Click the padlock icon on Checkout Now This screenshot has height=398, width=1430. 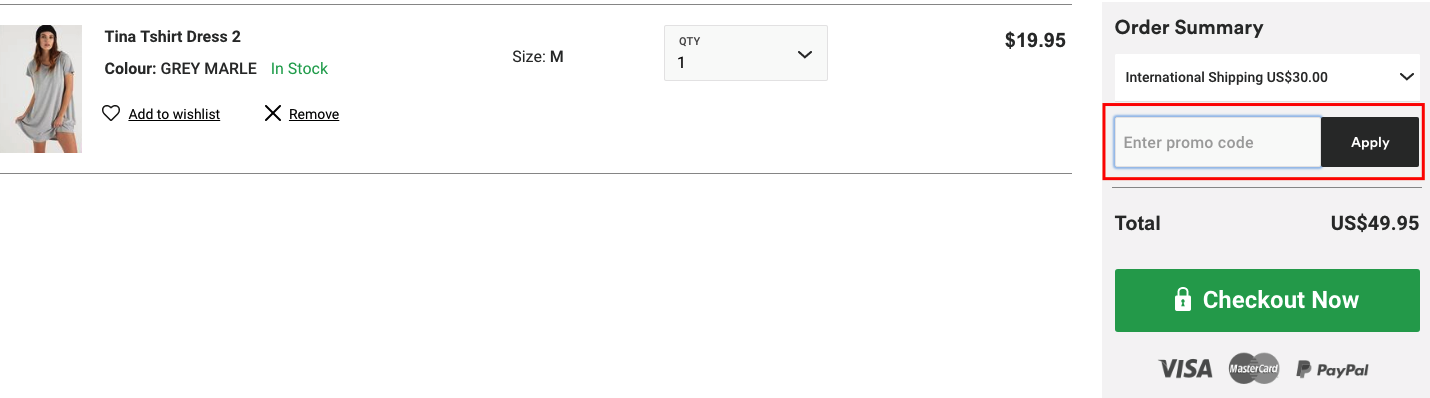point(1183,300)
